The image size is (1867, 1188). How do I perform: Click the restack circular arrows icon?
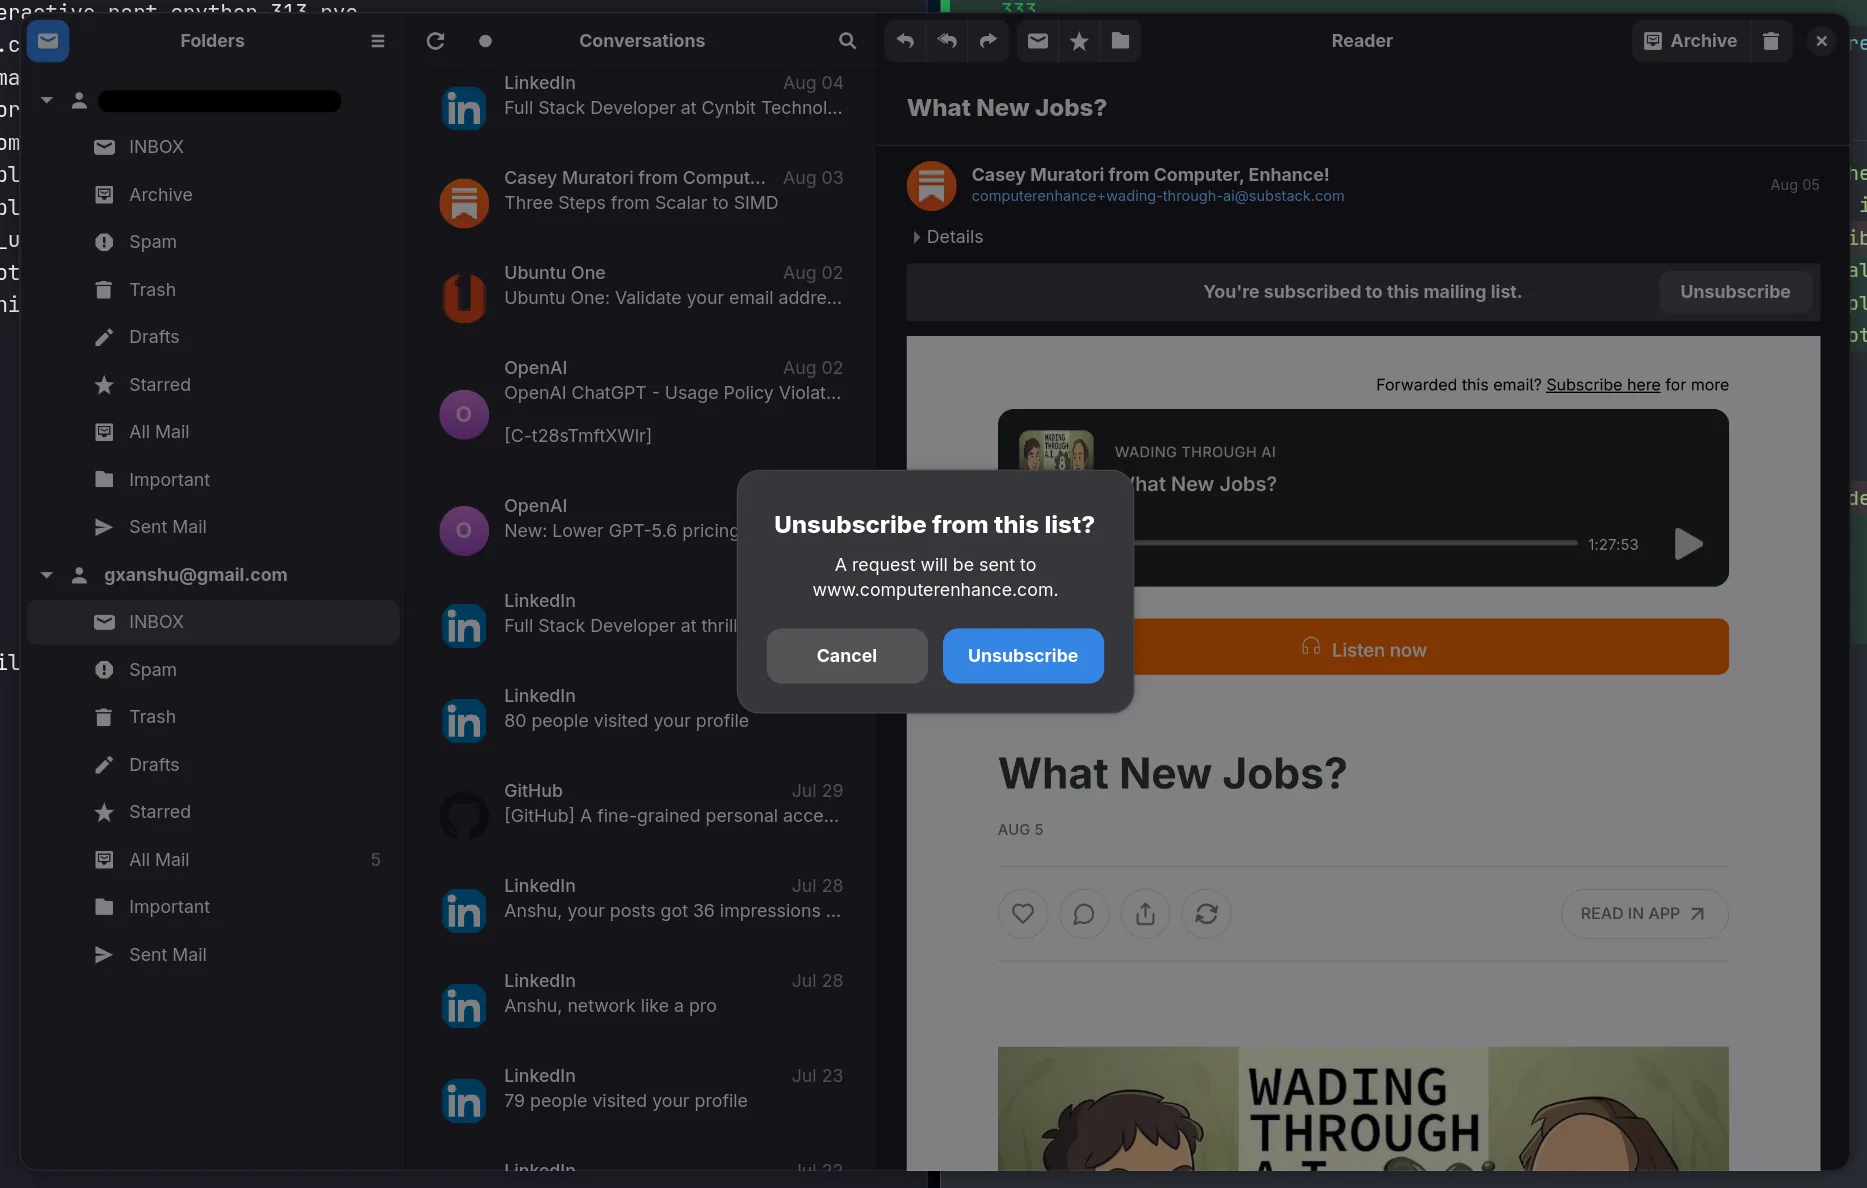click(x=1206, y=914)
